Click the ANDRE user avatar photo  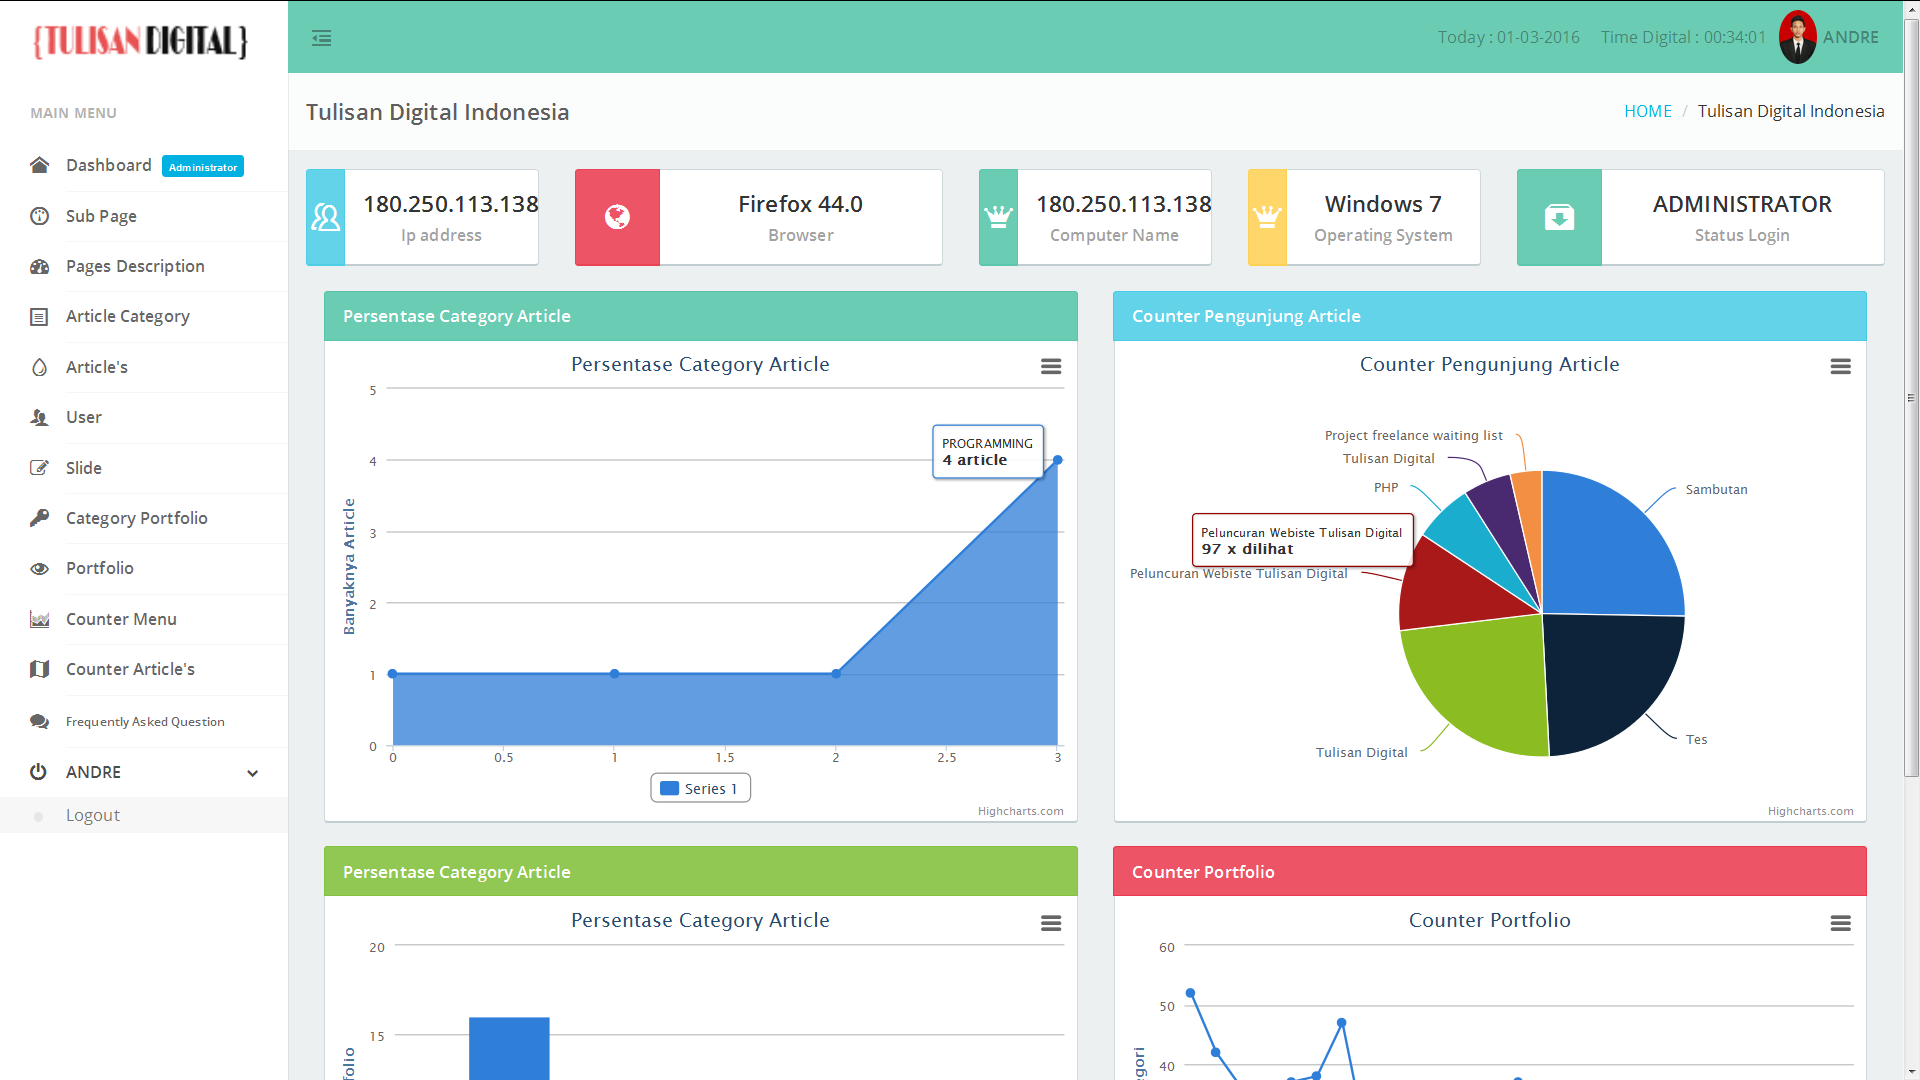1797,37
